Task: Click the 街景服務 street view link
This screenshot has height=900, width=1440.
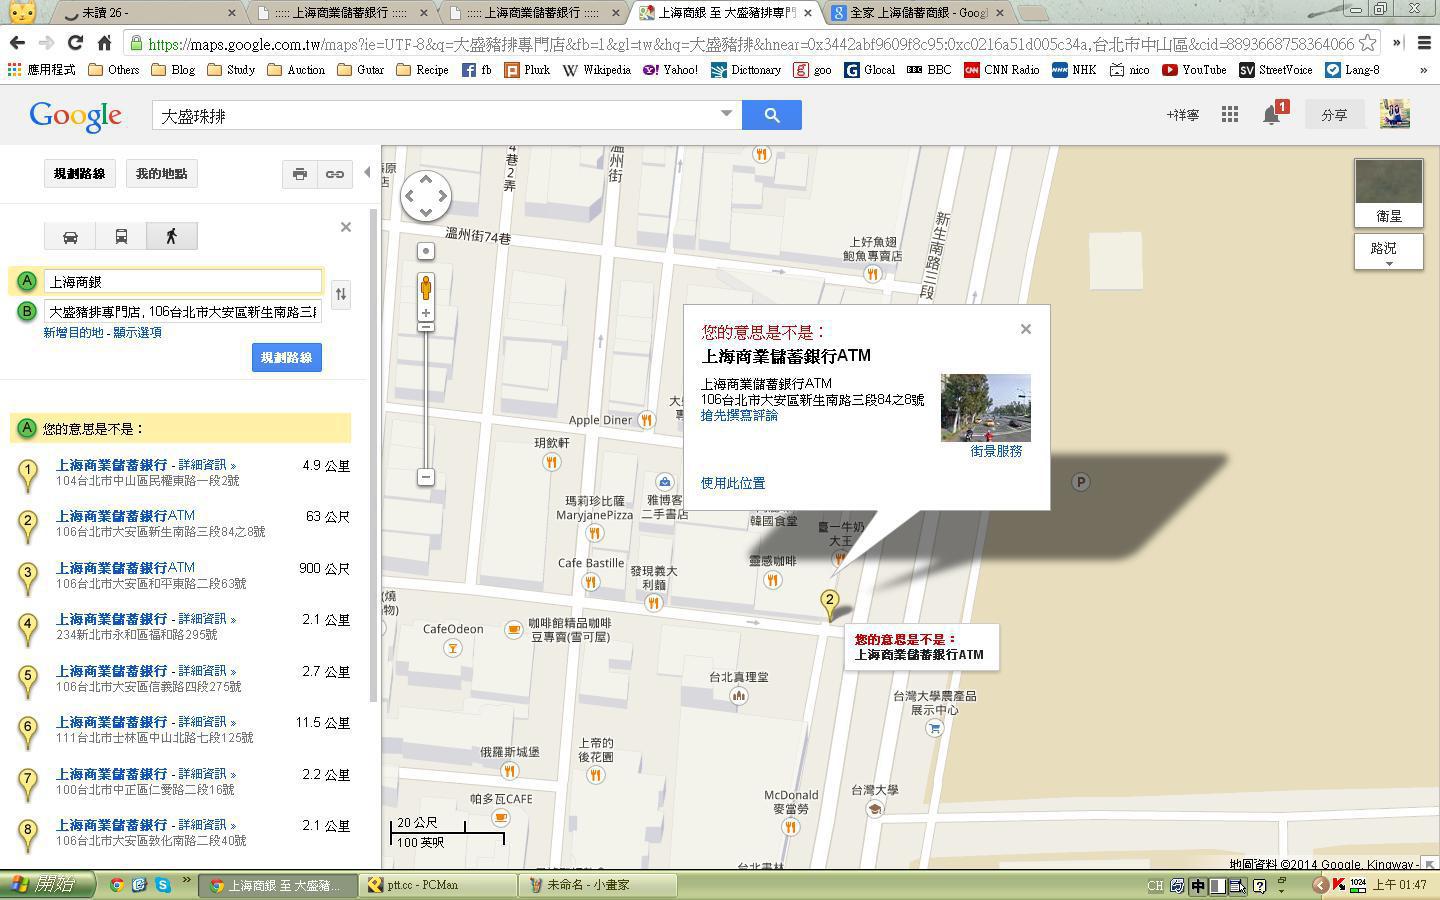Action: (996, 451)
